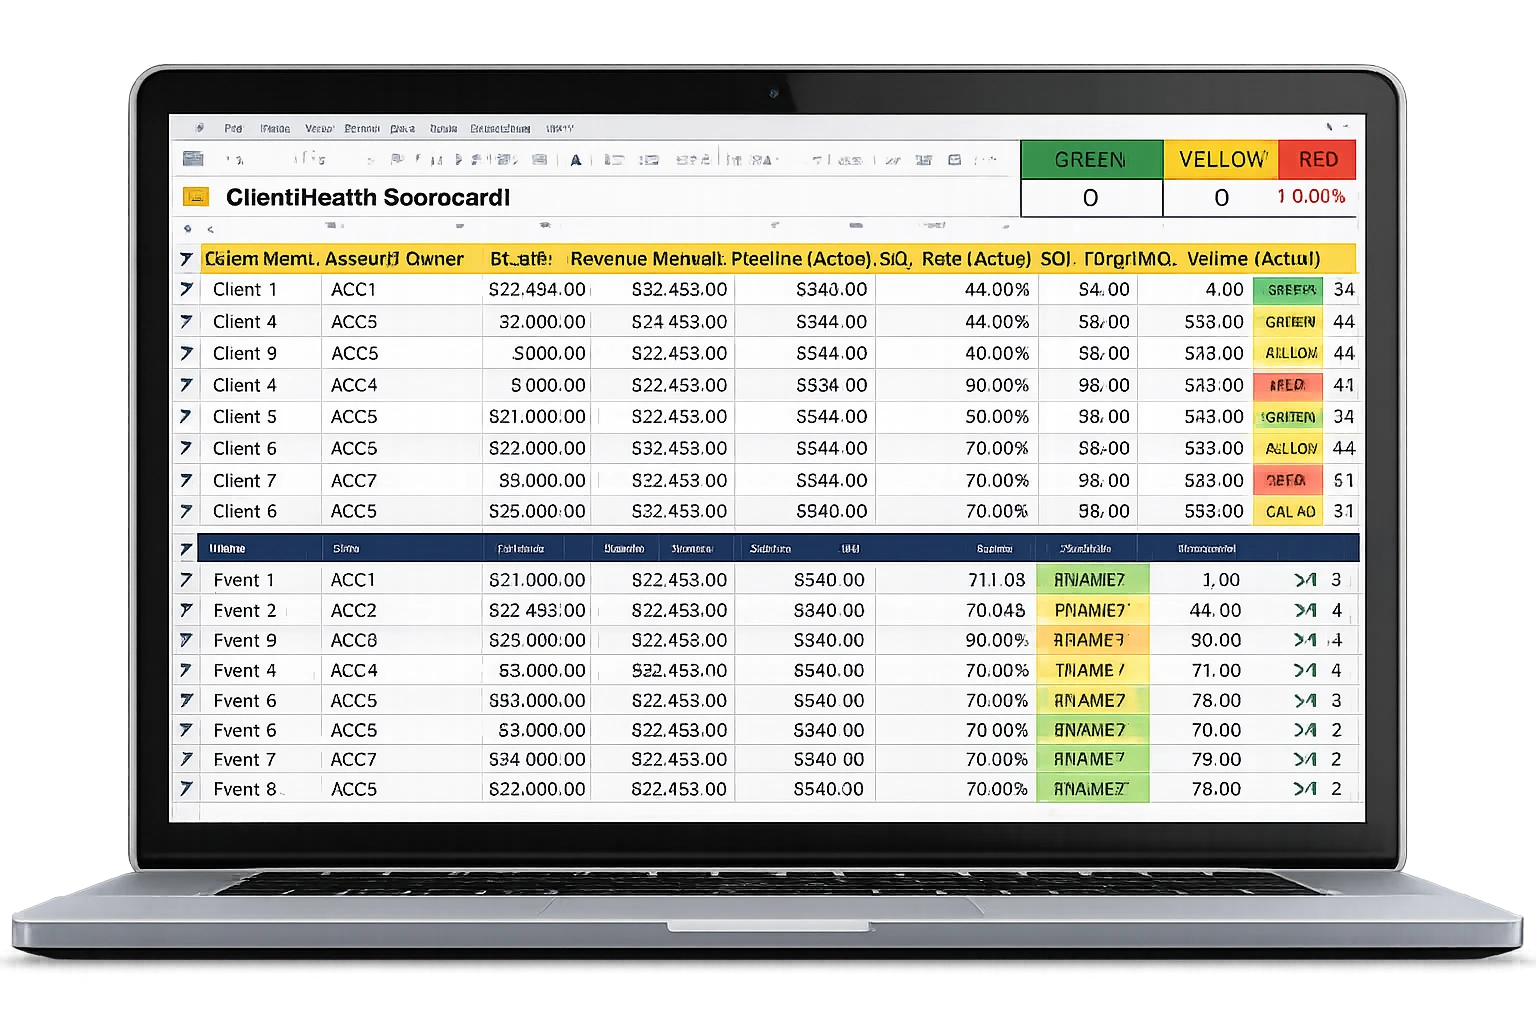The image size is (1536, 1024).
Task: Click the arrow icon ending the Fvent 1 row
Action: coord(1305,580)
